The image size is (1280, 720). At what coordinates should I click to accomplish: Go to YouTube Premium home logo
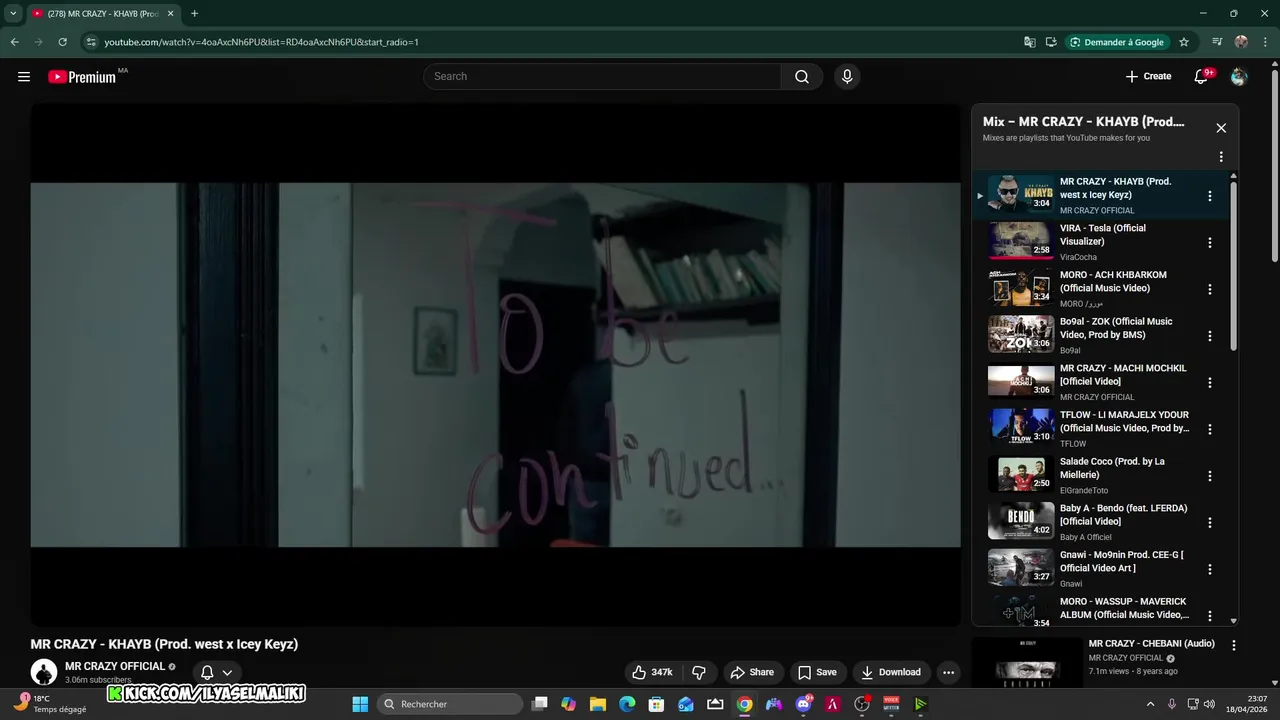83,77
